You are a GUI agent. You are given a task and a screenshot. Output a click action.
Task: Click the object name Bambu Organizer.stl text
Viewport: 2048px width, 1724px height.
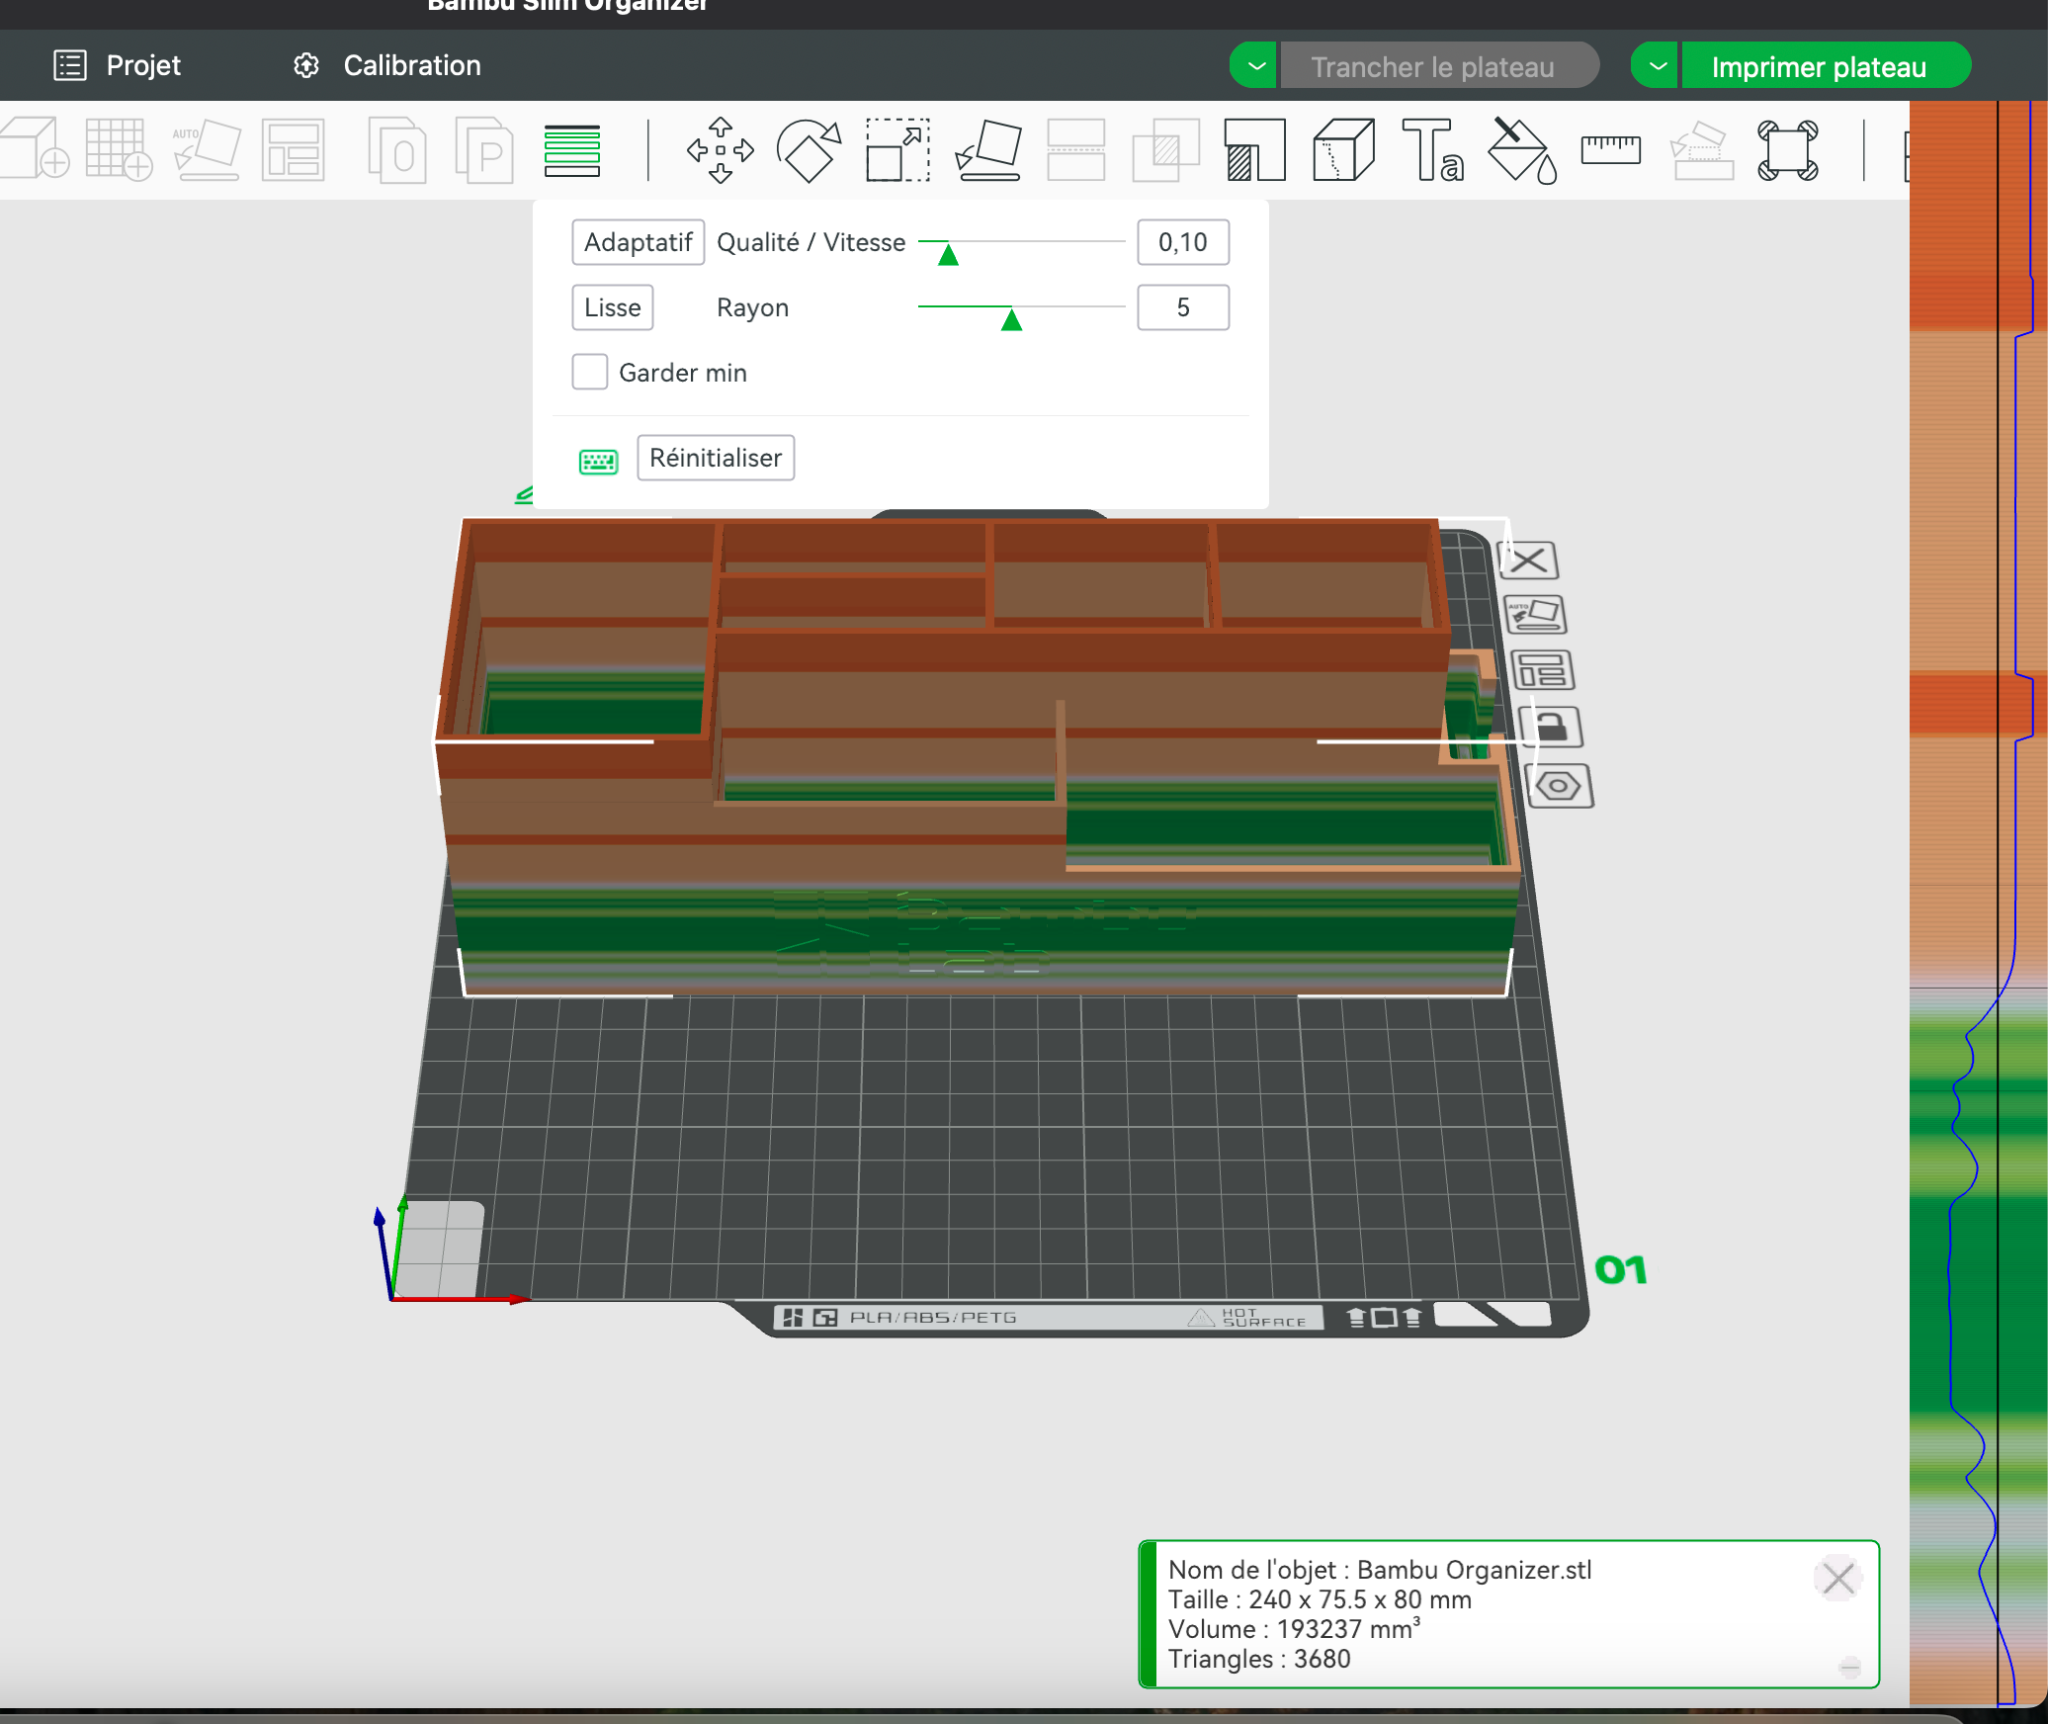[x=1474, y=1570]
